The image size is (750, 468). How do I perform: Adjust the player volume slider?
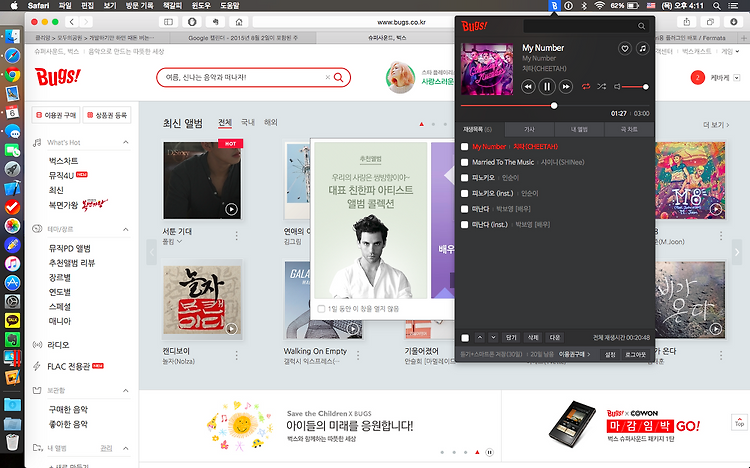pos(634,87)
